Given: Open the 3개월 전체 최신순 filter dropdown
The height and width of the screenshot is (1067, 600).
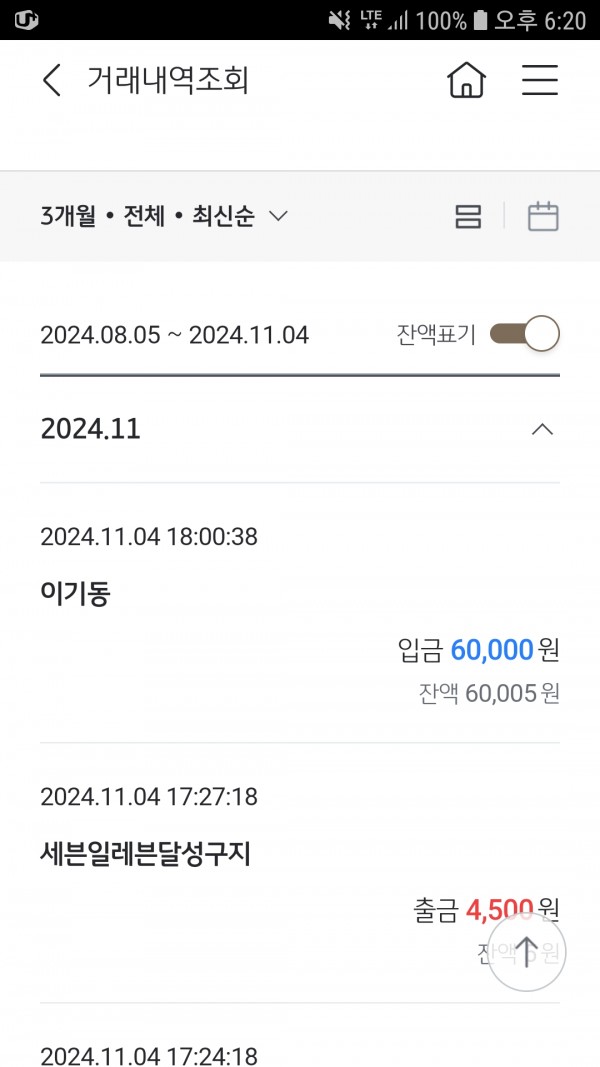Looking at the screenshot, I should (x=164, y=216).
